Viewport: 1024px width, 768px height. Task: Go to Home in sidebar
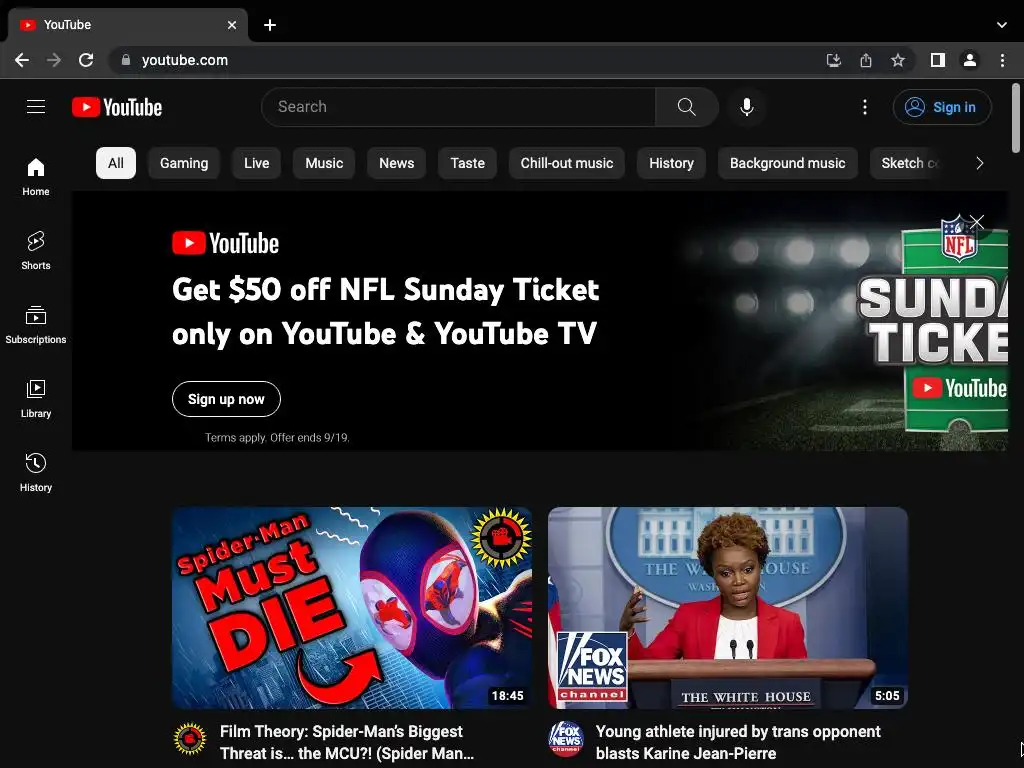(x=36, y=176)
